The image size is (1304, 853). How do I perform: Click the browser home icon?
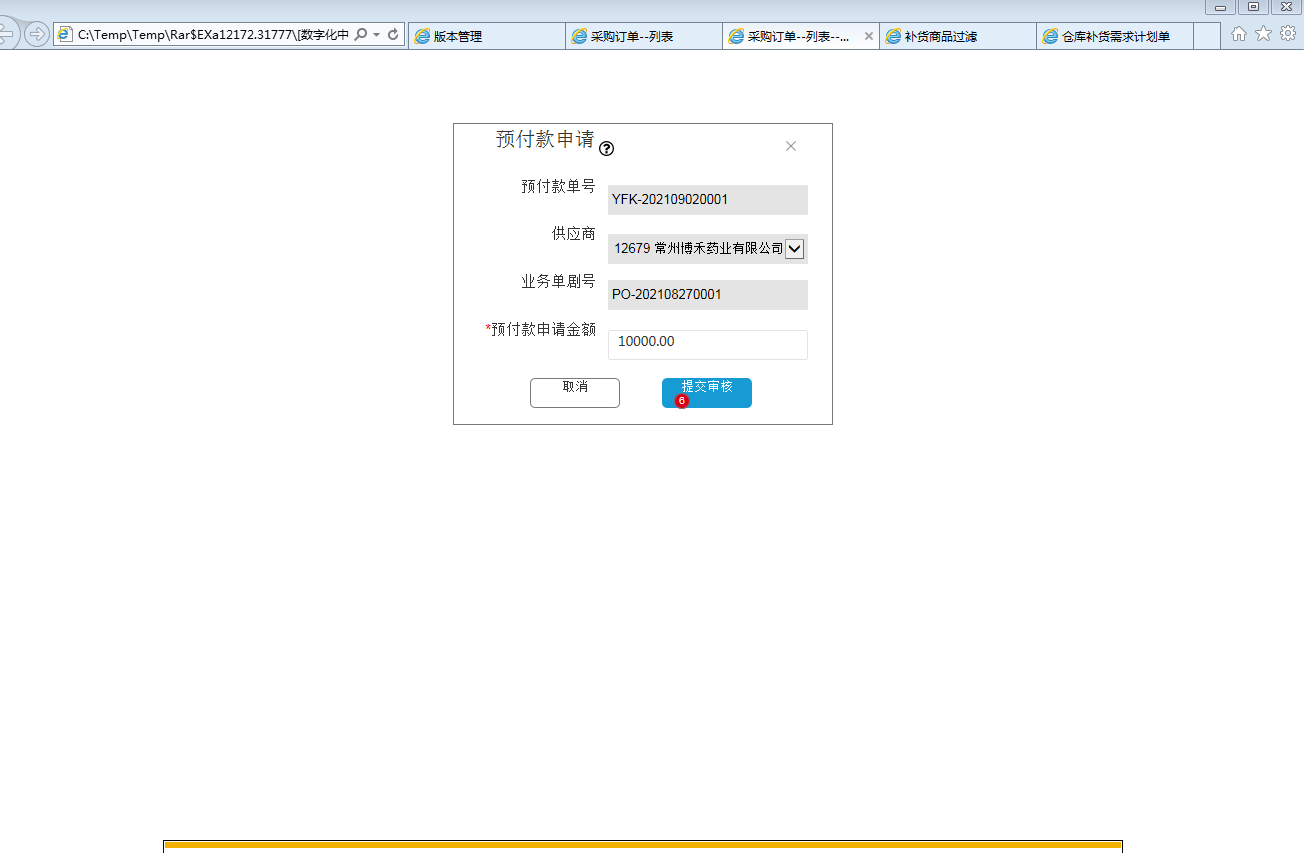tap(1238, 34)
